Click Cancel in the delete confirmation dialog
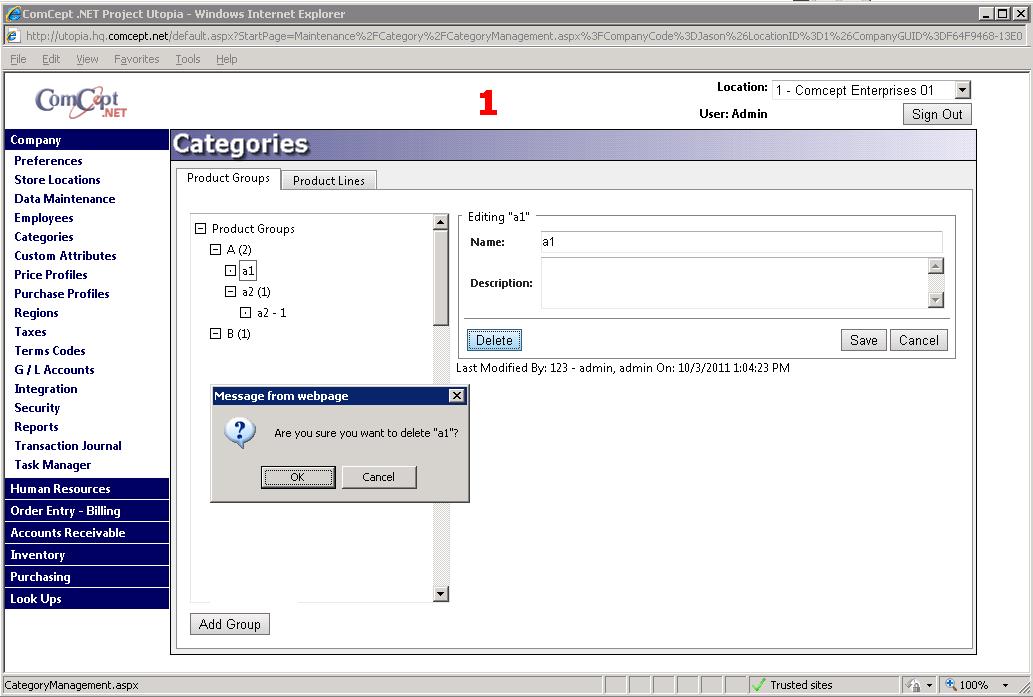The width and height of the screenshot is (1033, 697). (x=378, y=477)
